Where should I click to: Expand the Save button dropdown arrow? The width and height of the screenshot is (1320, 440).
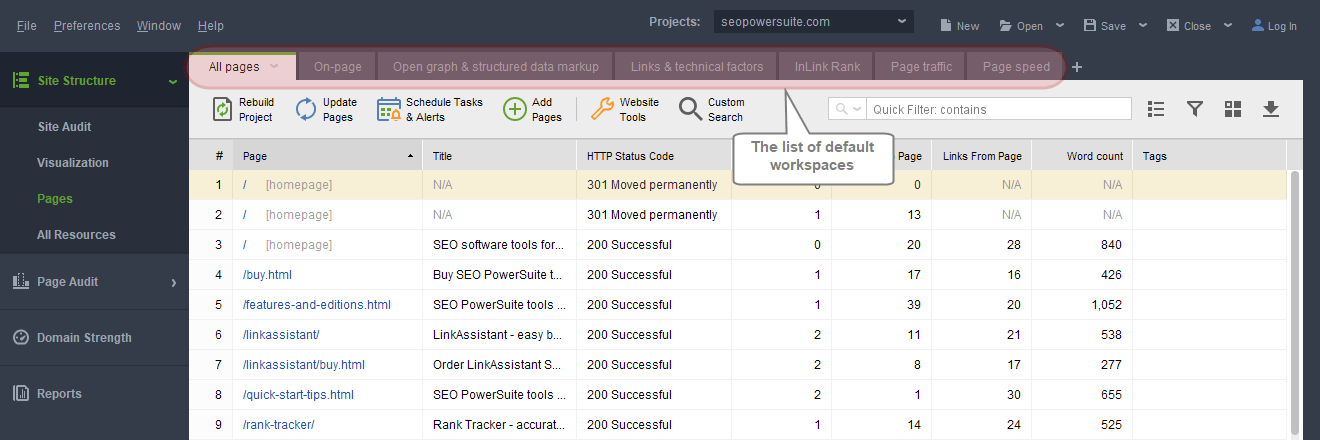pos(1142,26)
